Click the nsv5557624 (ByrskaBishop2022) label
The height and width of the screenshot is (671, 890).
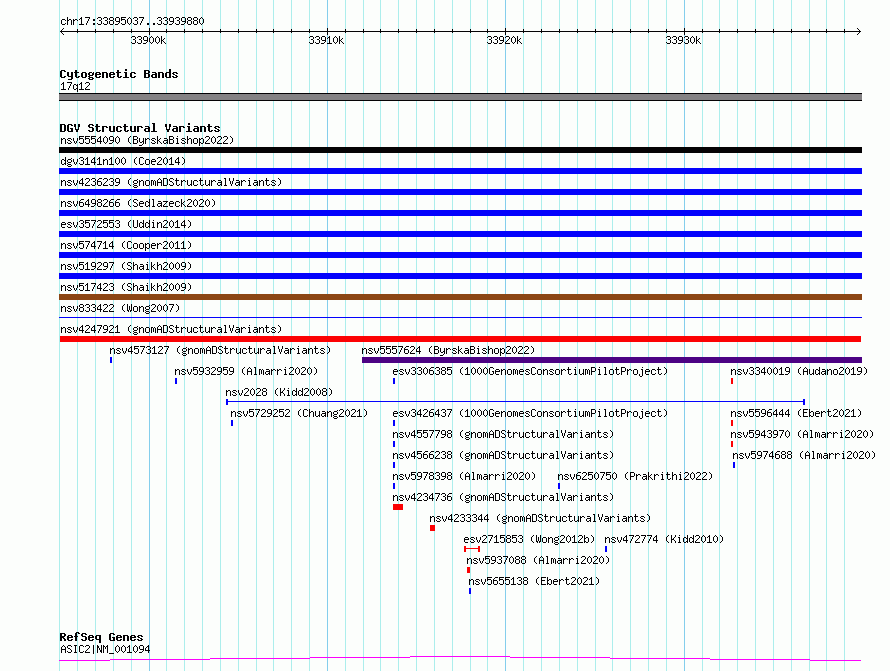(x=448, y=350)
